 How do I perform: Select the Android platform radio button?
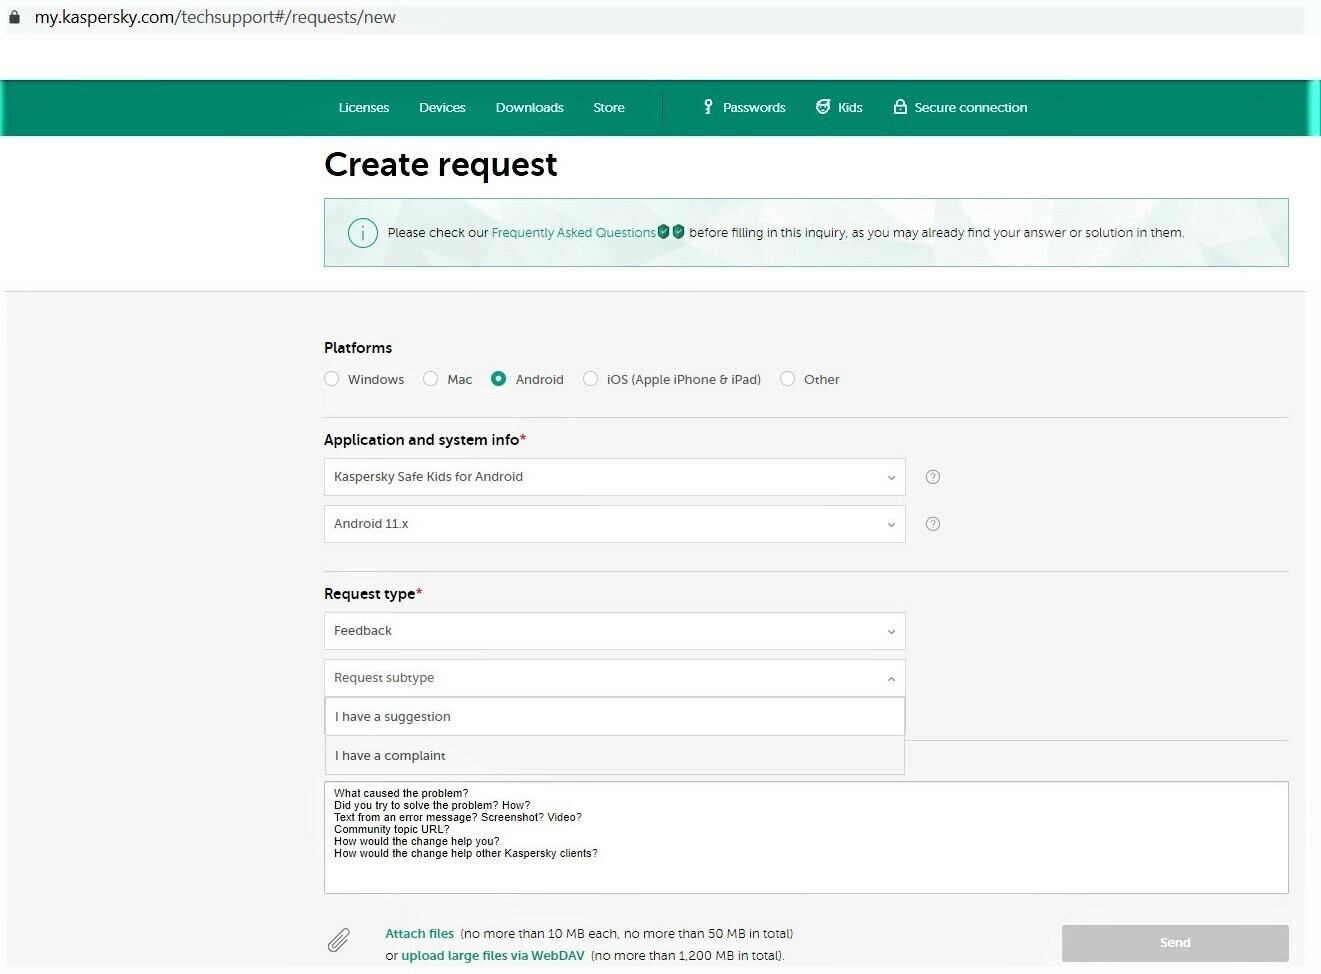tap(499, 379)
